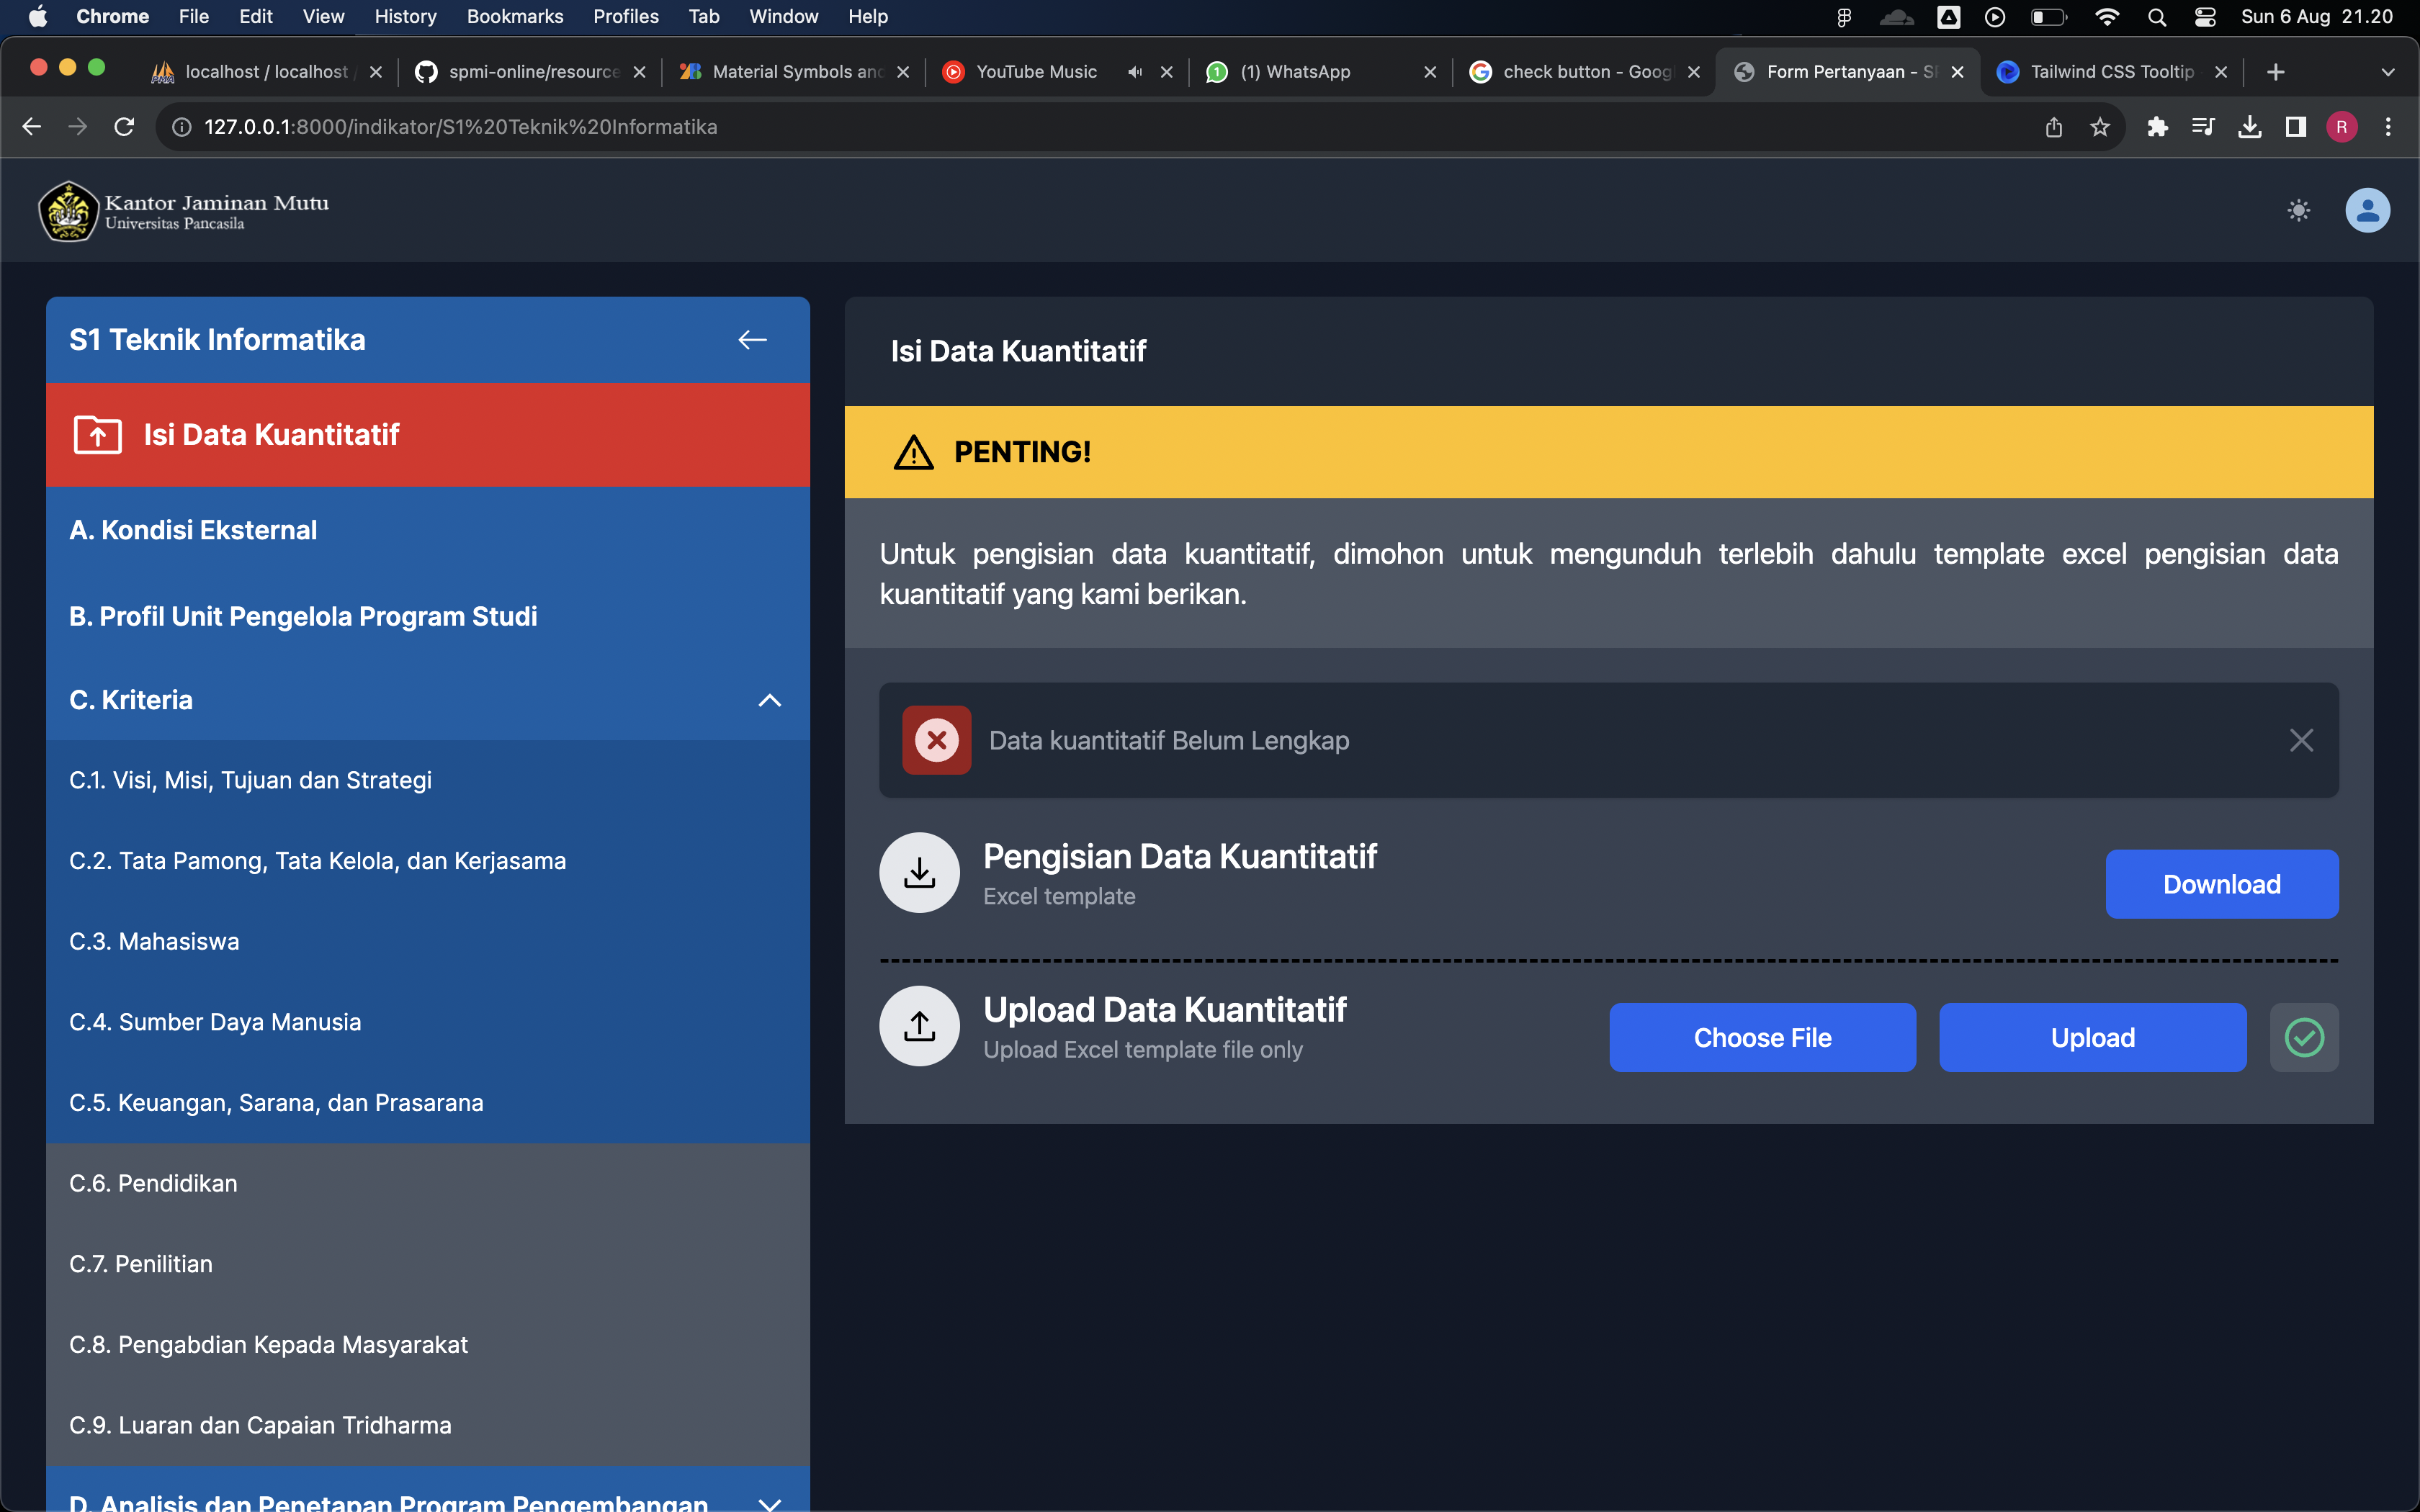Click the back arrow beside S1 Teknik Informatika

click(752, 340)
